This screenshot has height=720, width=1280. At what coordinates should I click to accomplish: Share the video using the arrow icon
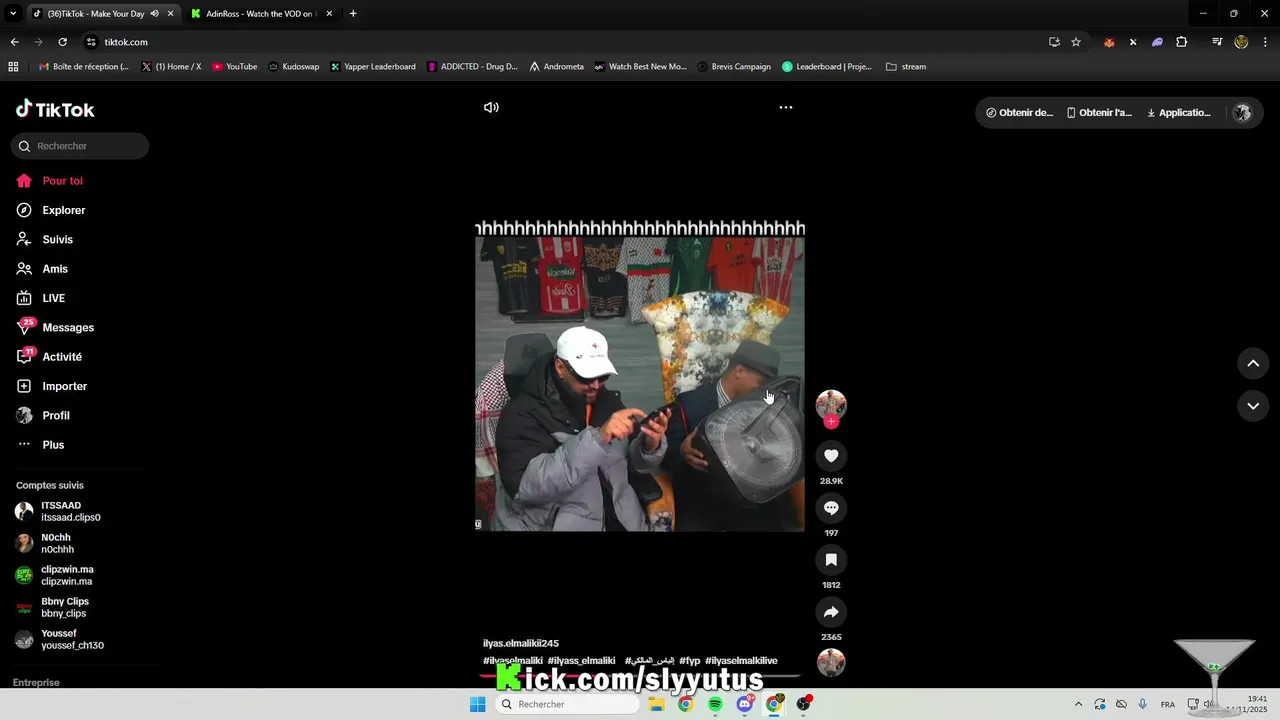pyautogui.click(x=831, y=612)
